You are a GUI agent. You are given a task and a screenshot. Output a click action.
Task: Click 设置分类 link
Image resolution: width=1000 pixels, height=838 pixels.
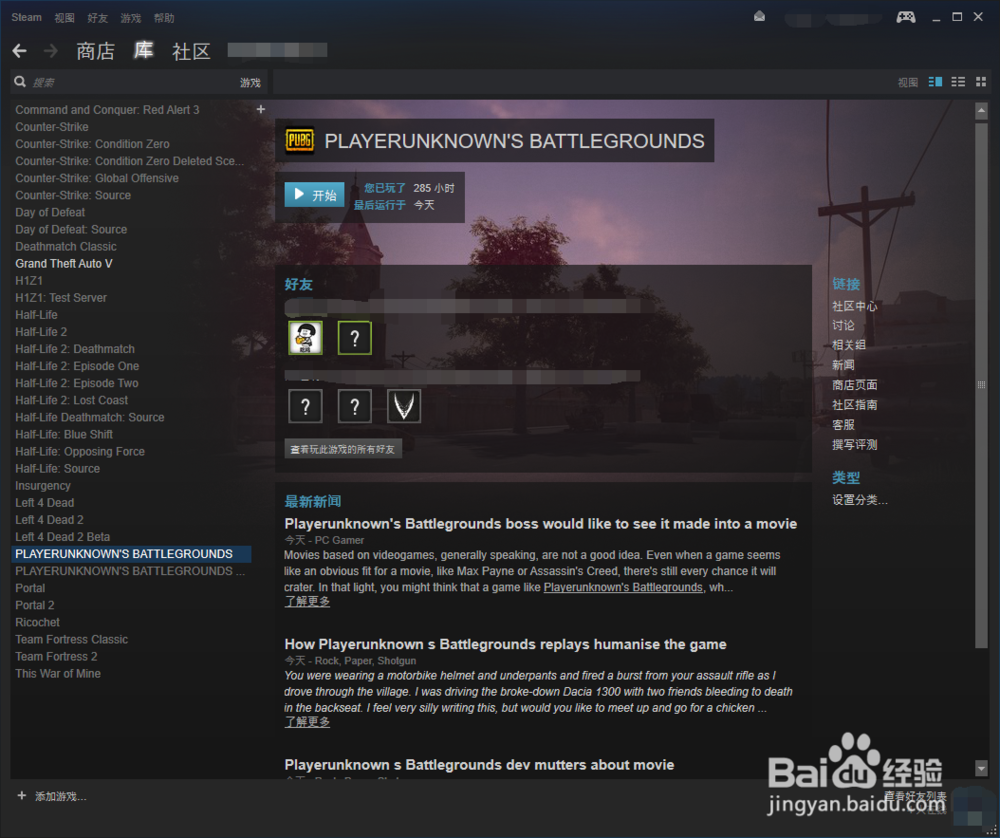pyautogui.click(x=860, y=500)
